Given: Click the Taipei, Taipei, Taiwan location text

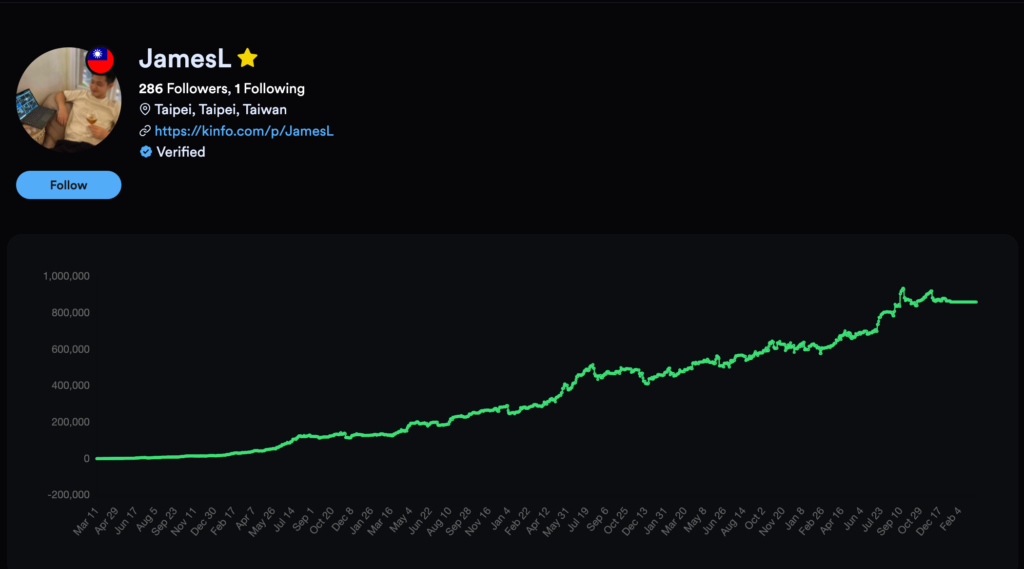Looking at the screenshot, I should coord(220,110).
